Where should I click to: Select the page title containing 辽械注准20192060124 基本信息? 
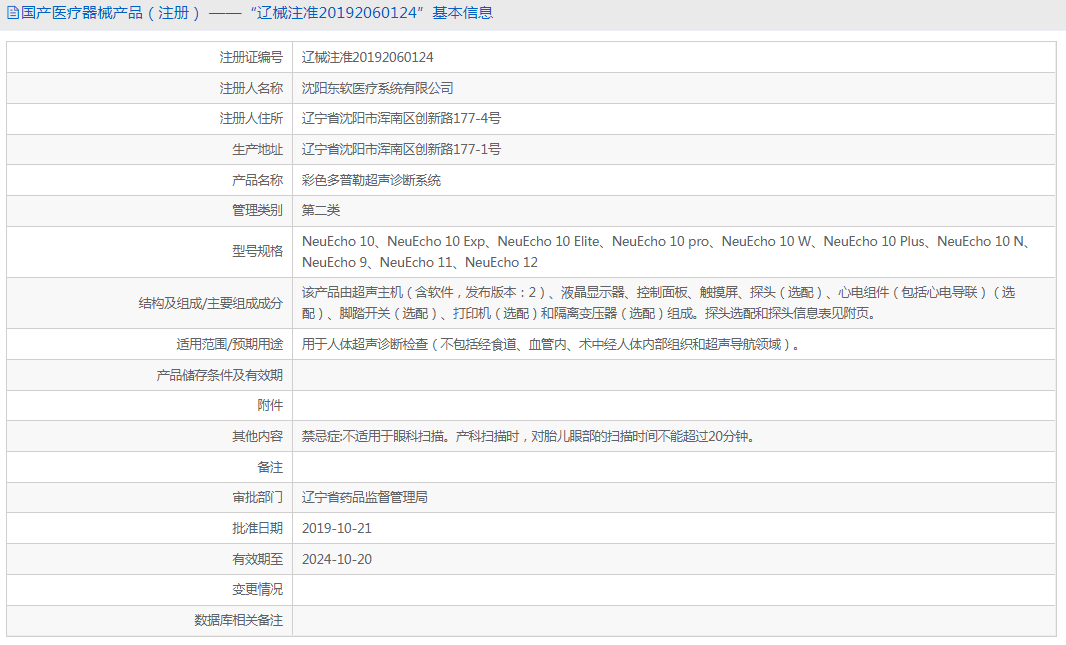[x=257, y=13]
